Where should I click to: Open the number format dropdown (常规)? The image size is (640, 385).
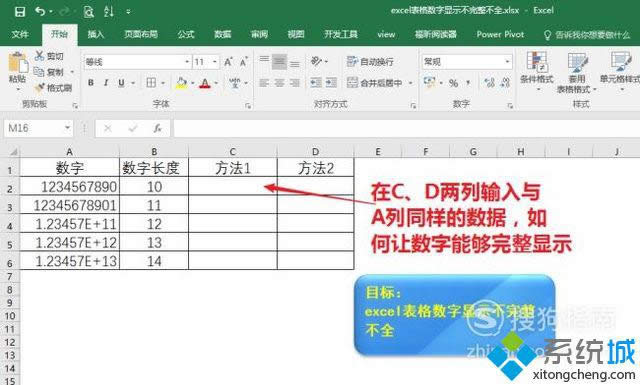point(507,62)
